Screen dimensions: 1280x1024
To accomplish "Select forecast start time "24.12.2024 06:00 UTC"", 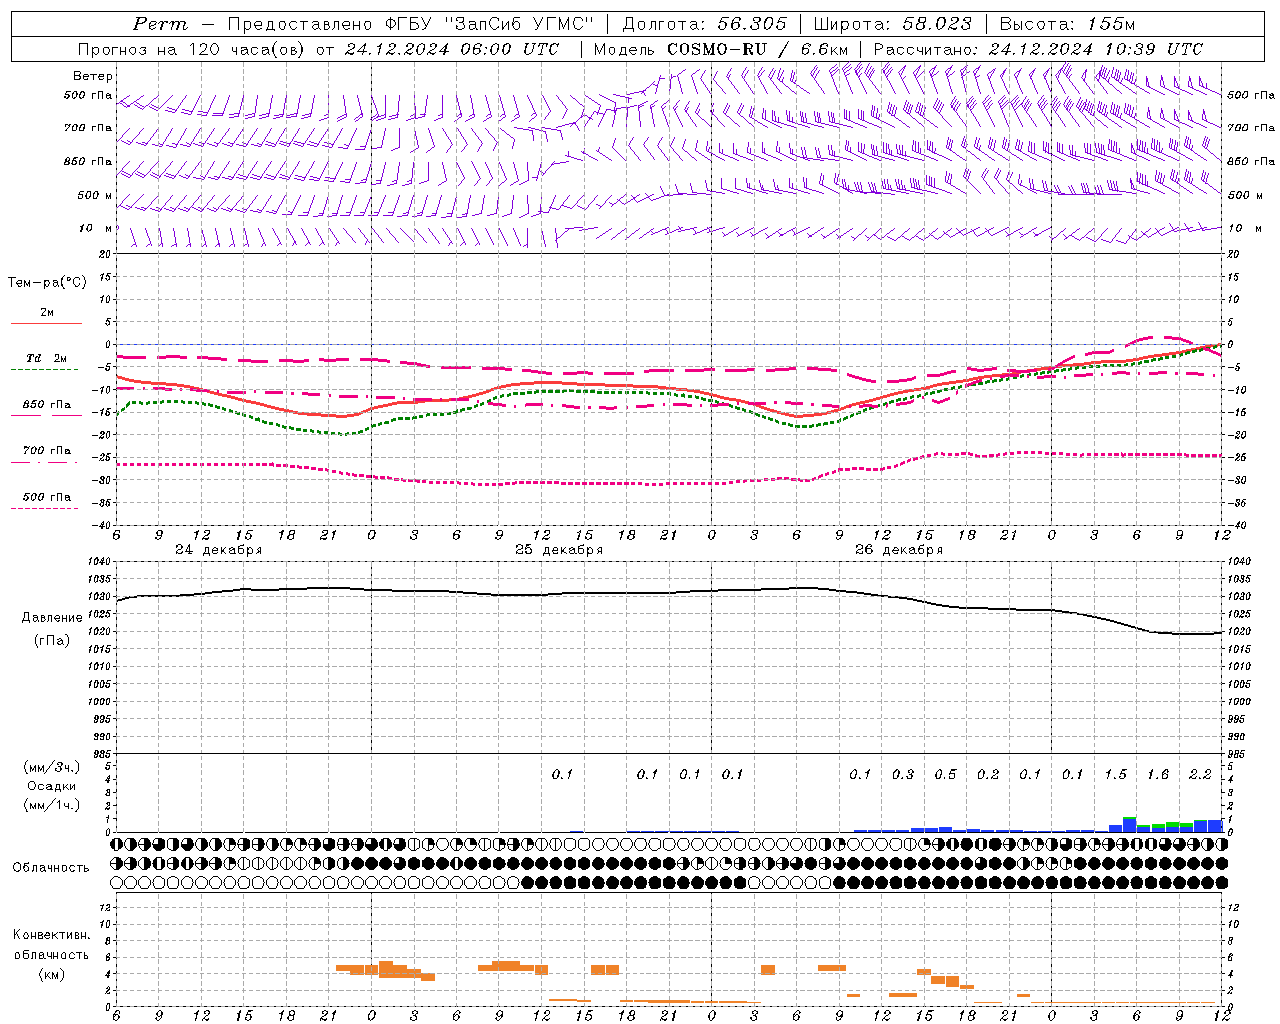I will 452,49.
